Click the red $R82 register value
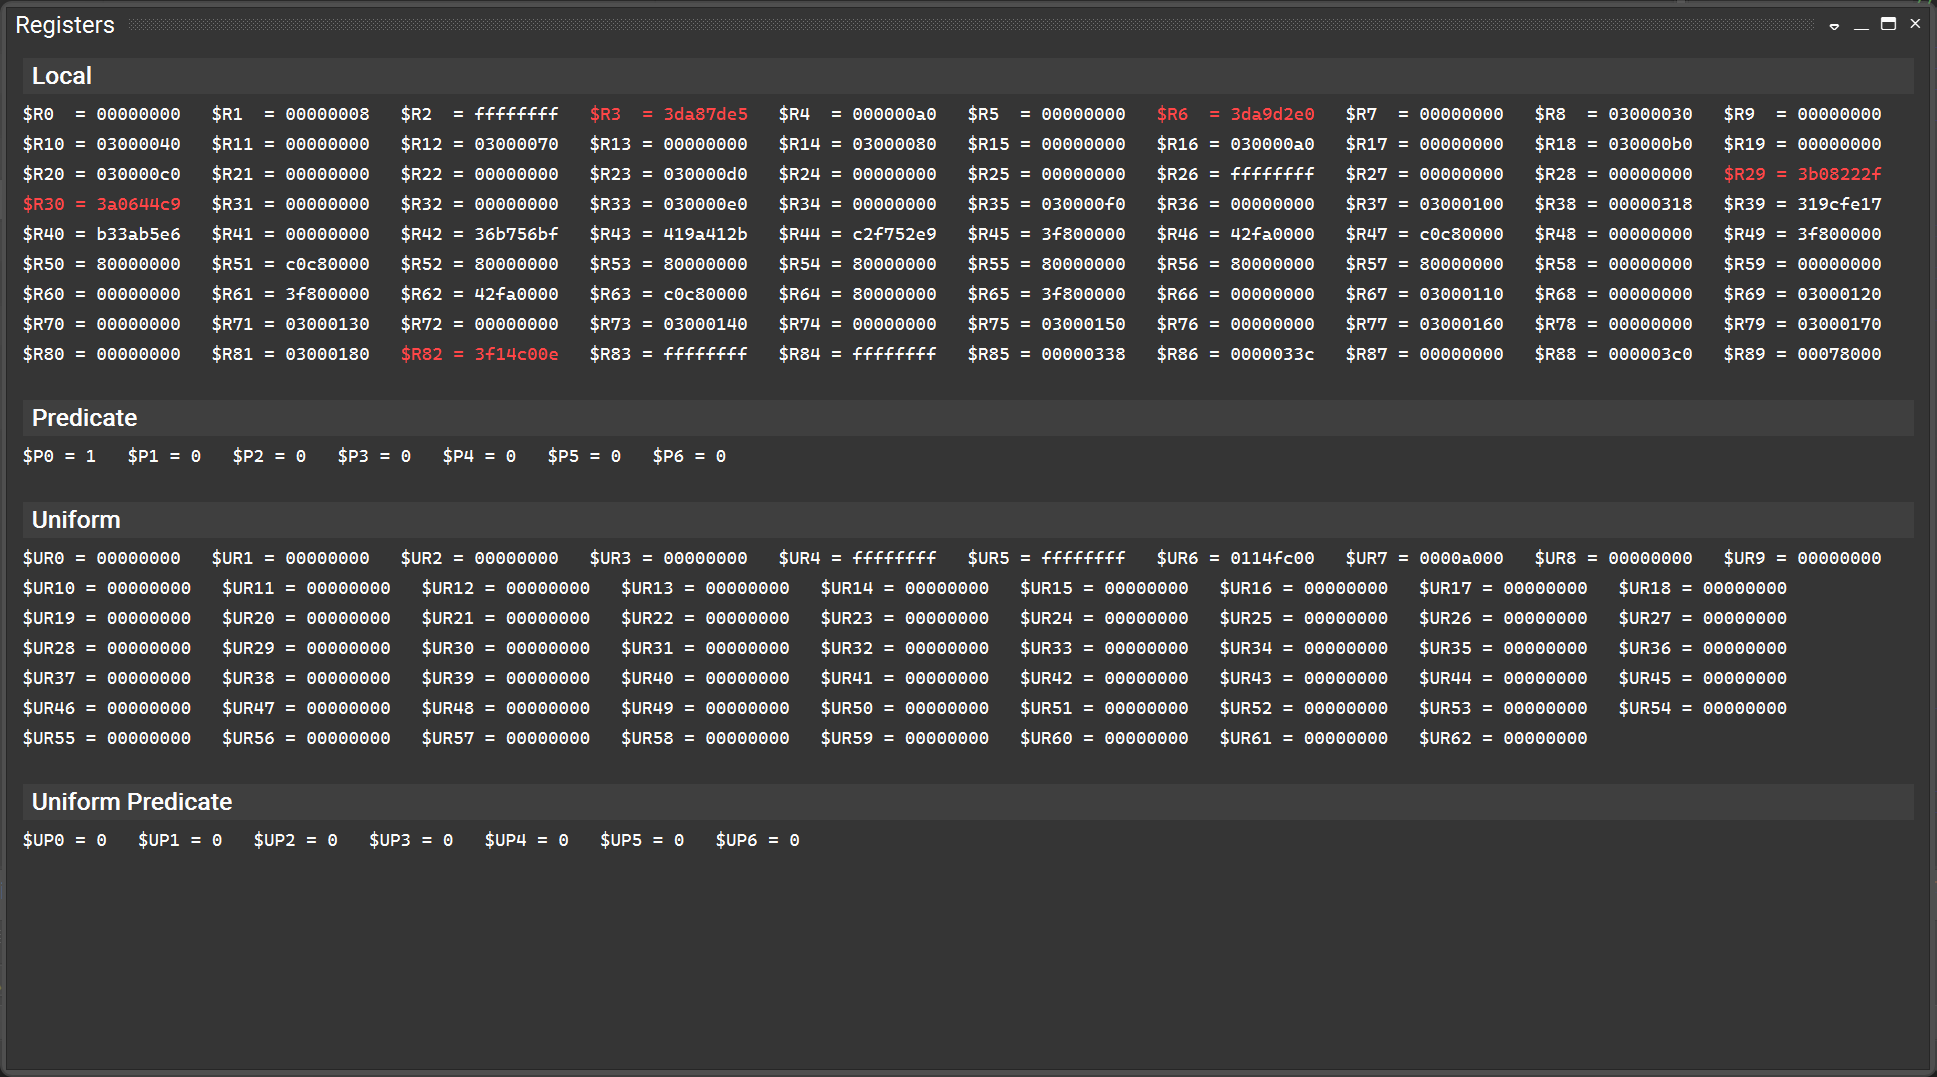 pyautogui.click(x=517, y=353)
